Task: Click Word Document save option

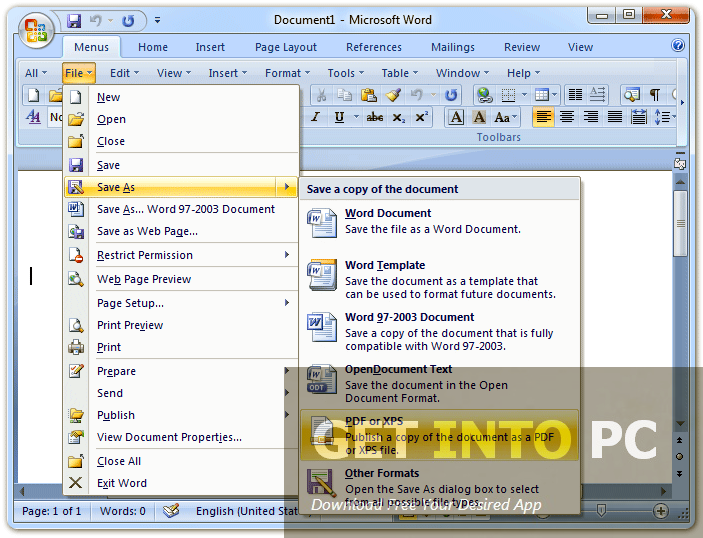Action: [440, 222]
